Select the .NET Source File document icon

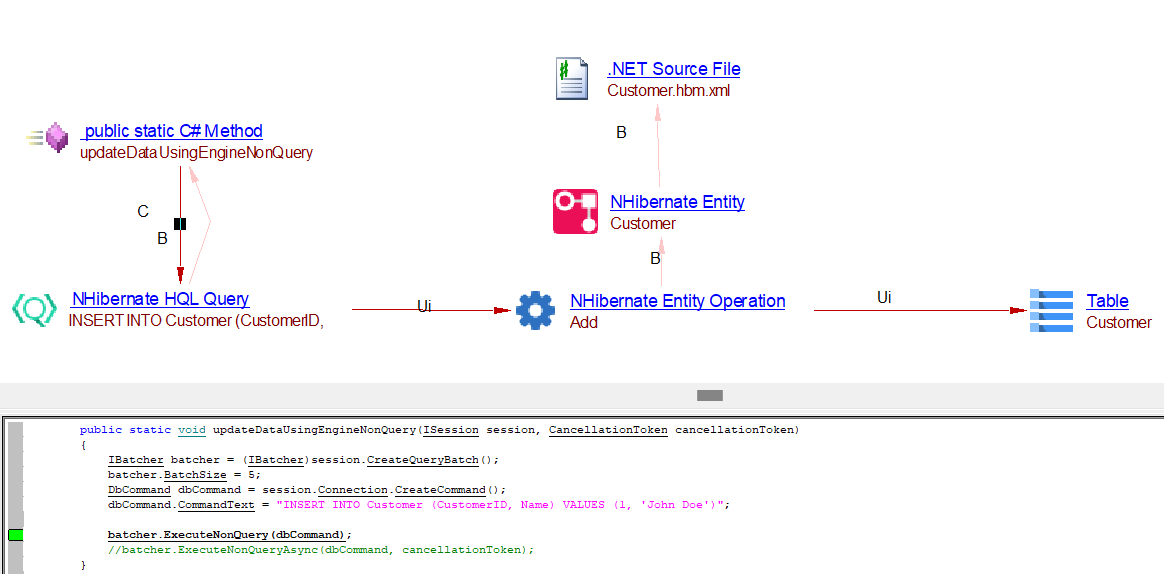tap(572, 79)
